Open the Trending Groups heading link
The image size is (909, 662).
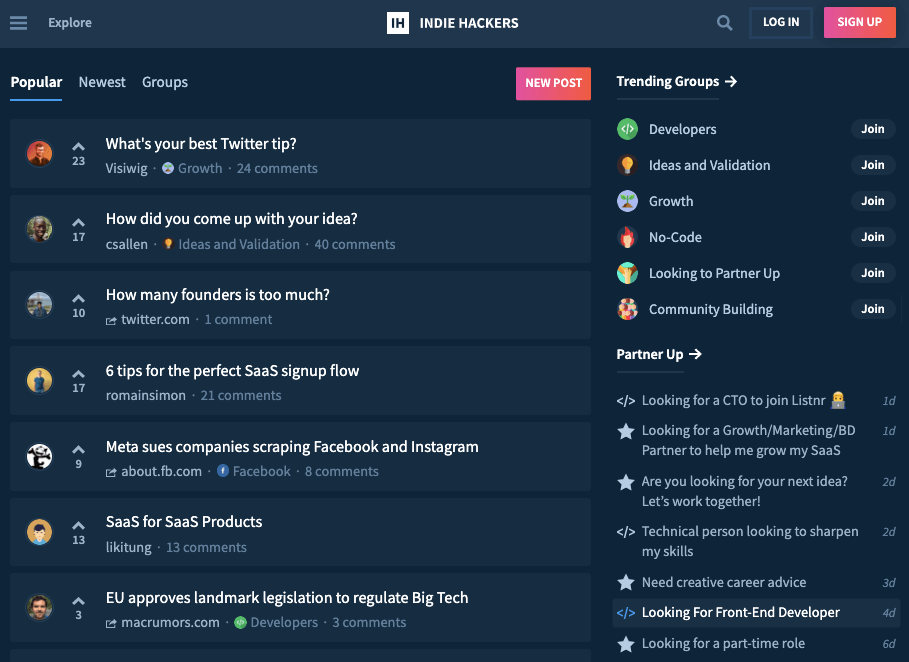(668, 82)
